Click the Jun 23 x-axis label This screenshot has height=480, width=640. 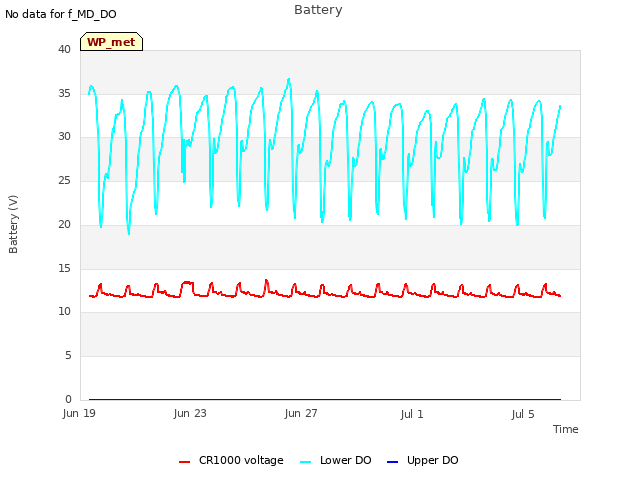pos(190,413)
